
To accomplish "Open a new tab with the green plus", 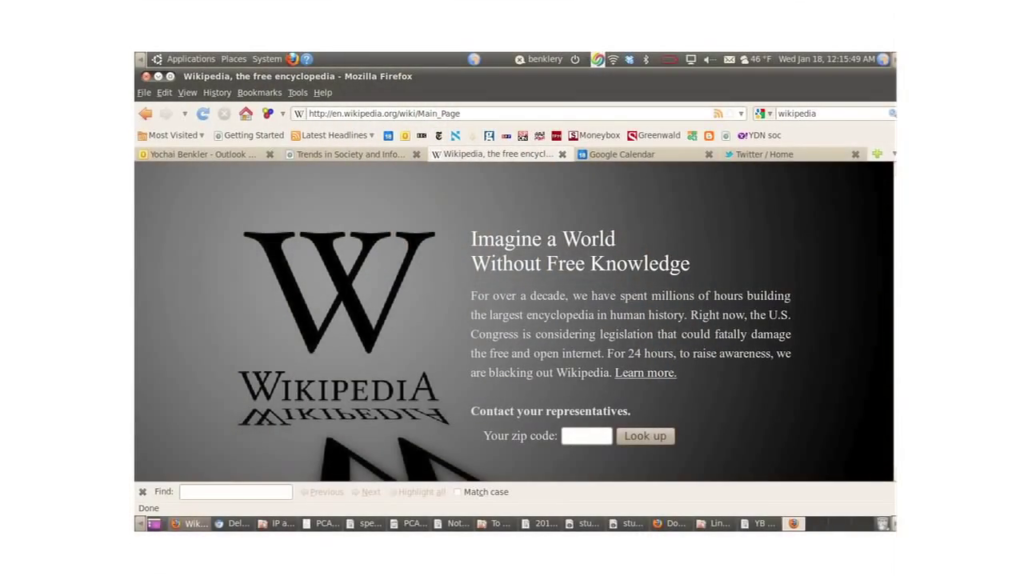I will pos(877,154).
